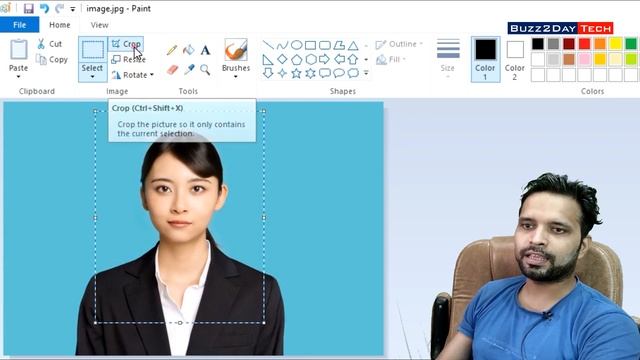This screenshot has height=360, width=640.
Task: Open the shape Outline dropdown
Action: click(399, 44)
